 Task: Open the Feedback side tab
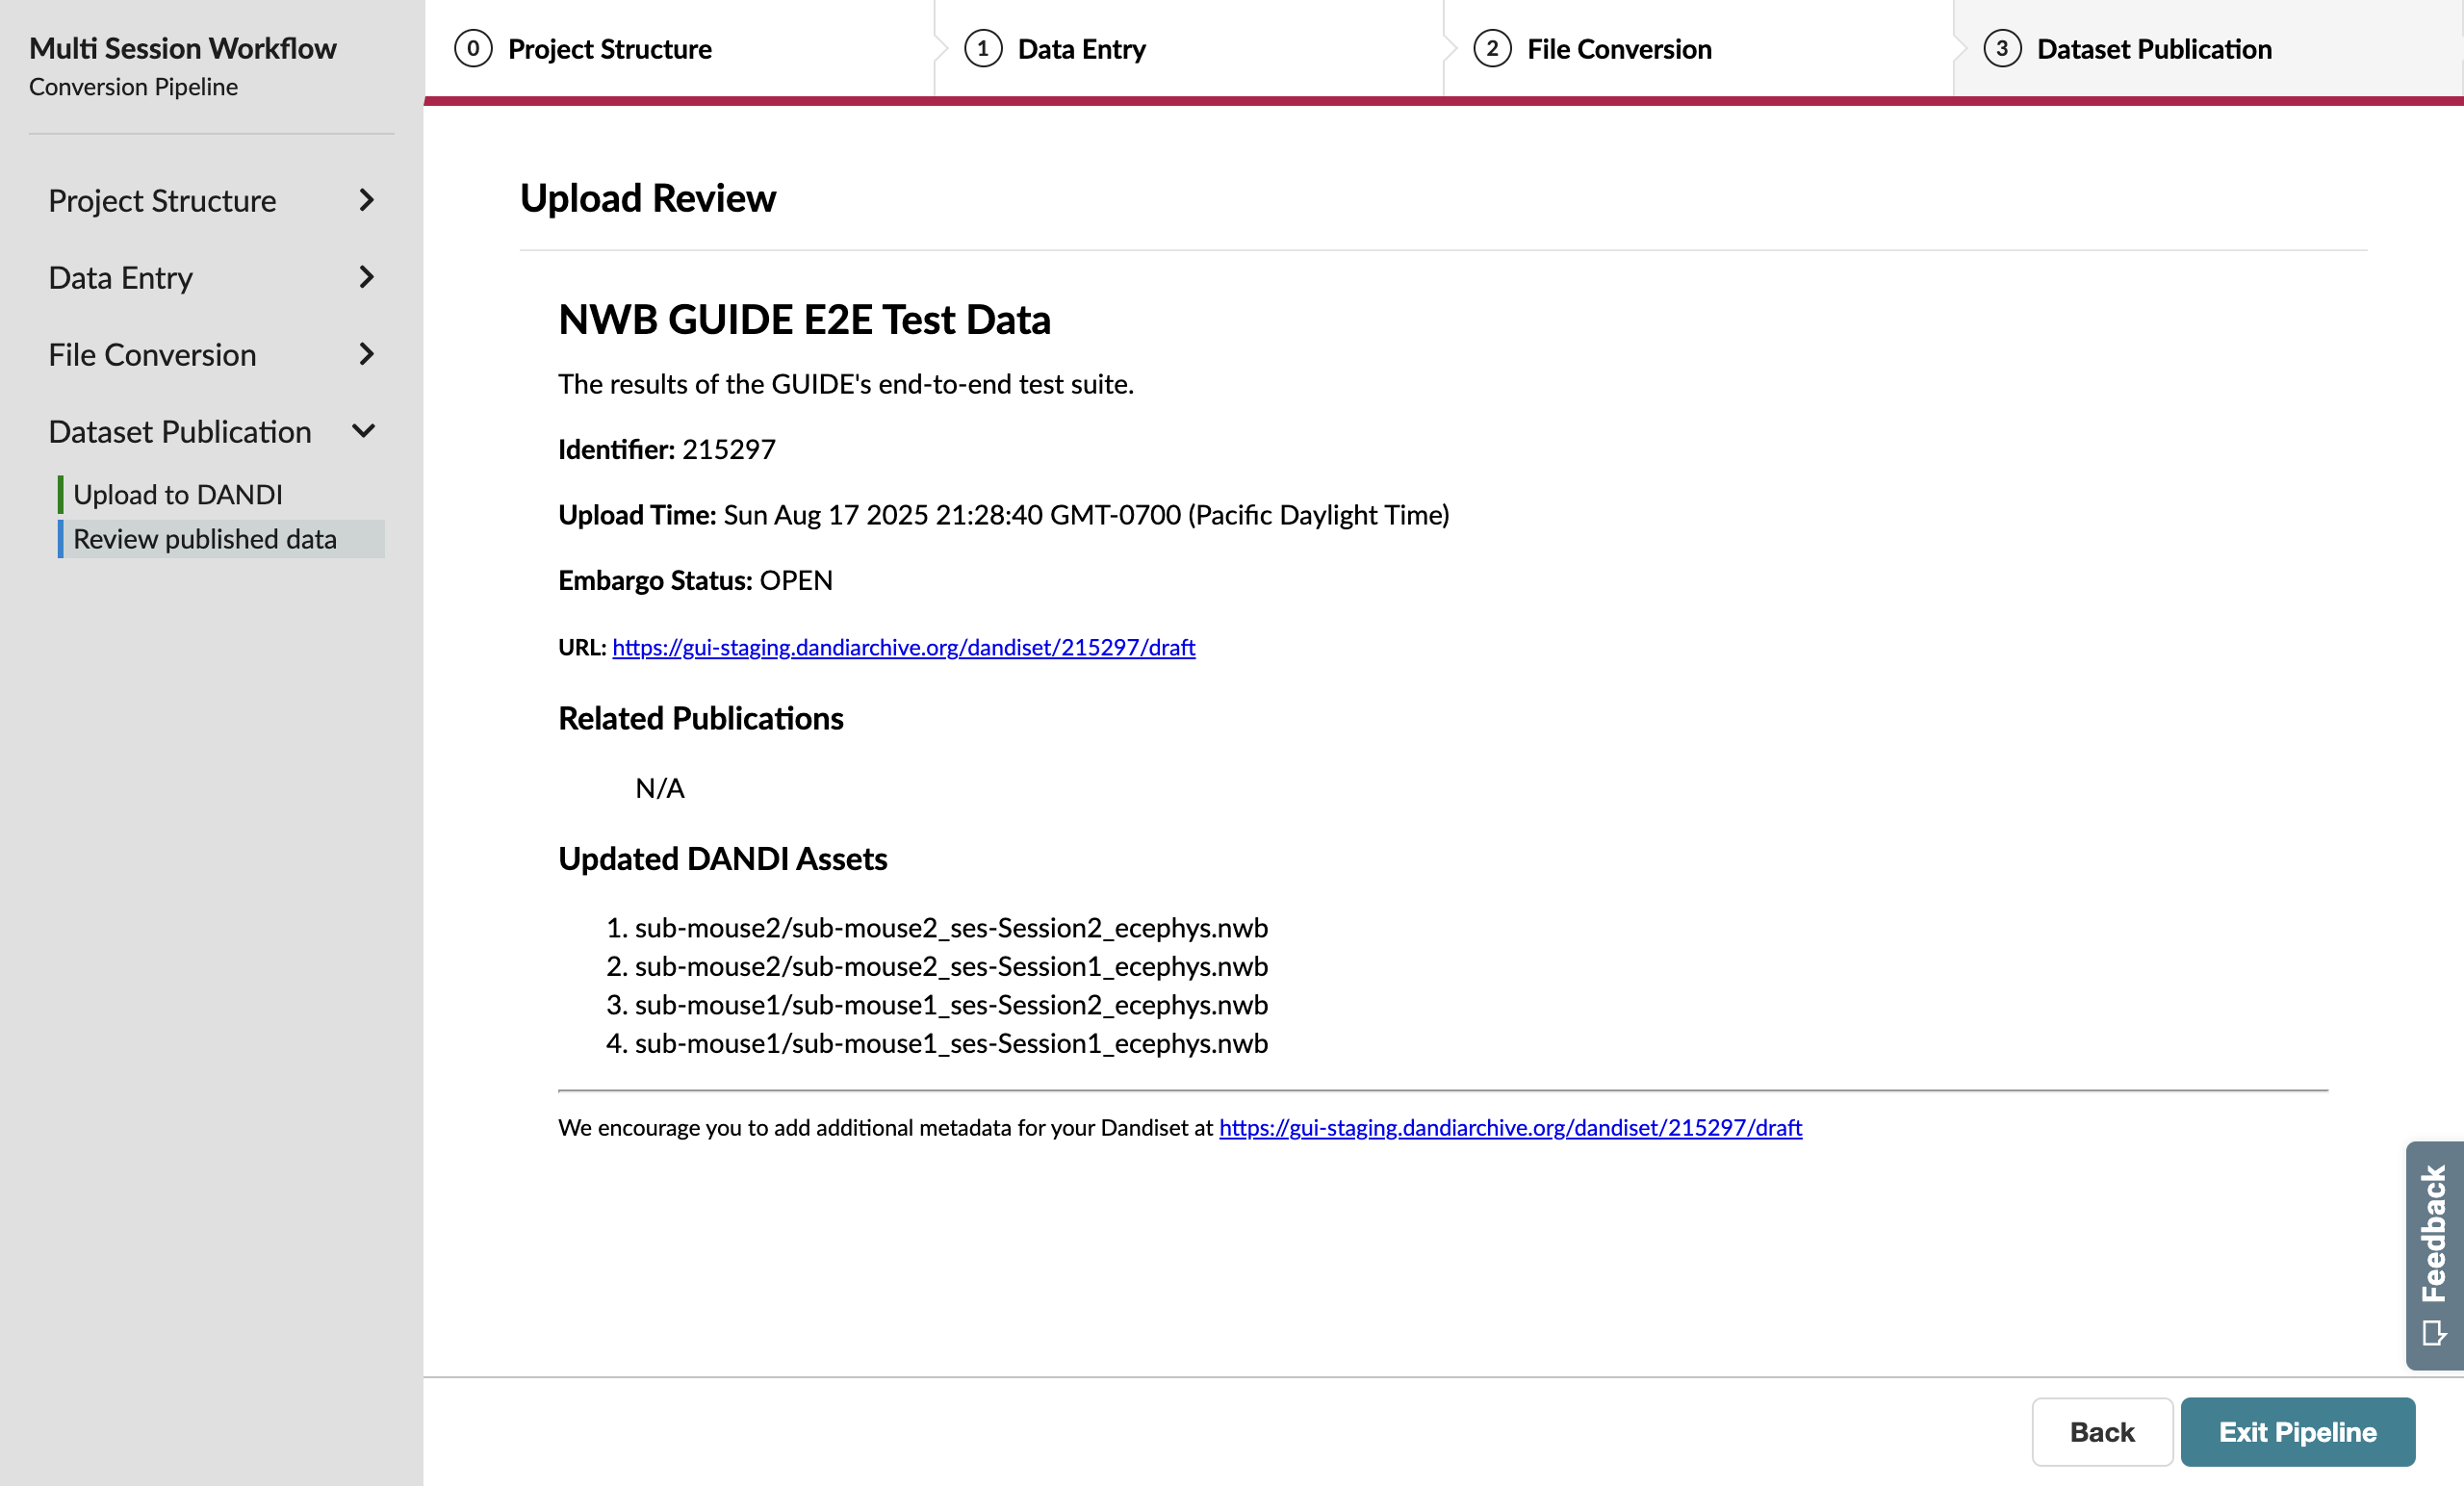pos(2434,1255)
